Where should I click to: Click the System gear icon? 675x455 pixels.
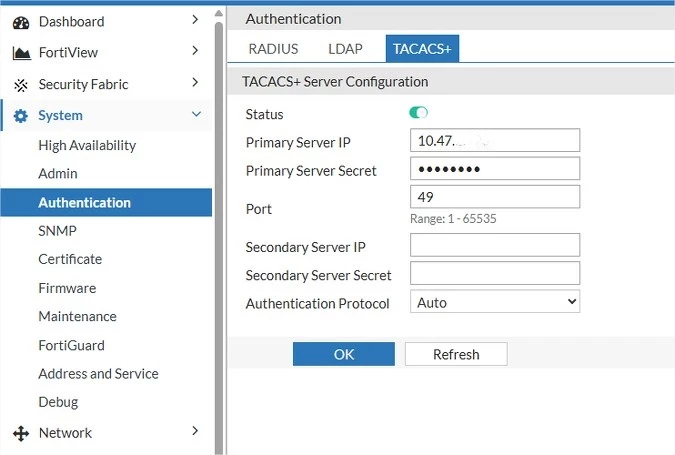pos(21,116)
